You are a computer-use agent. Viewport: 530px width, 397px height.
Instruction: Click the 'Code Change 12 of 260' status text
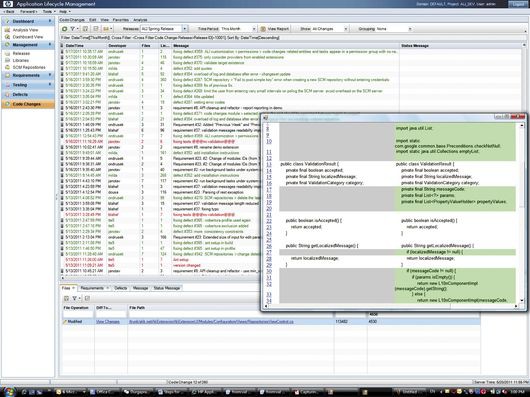coord(188,382)
